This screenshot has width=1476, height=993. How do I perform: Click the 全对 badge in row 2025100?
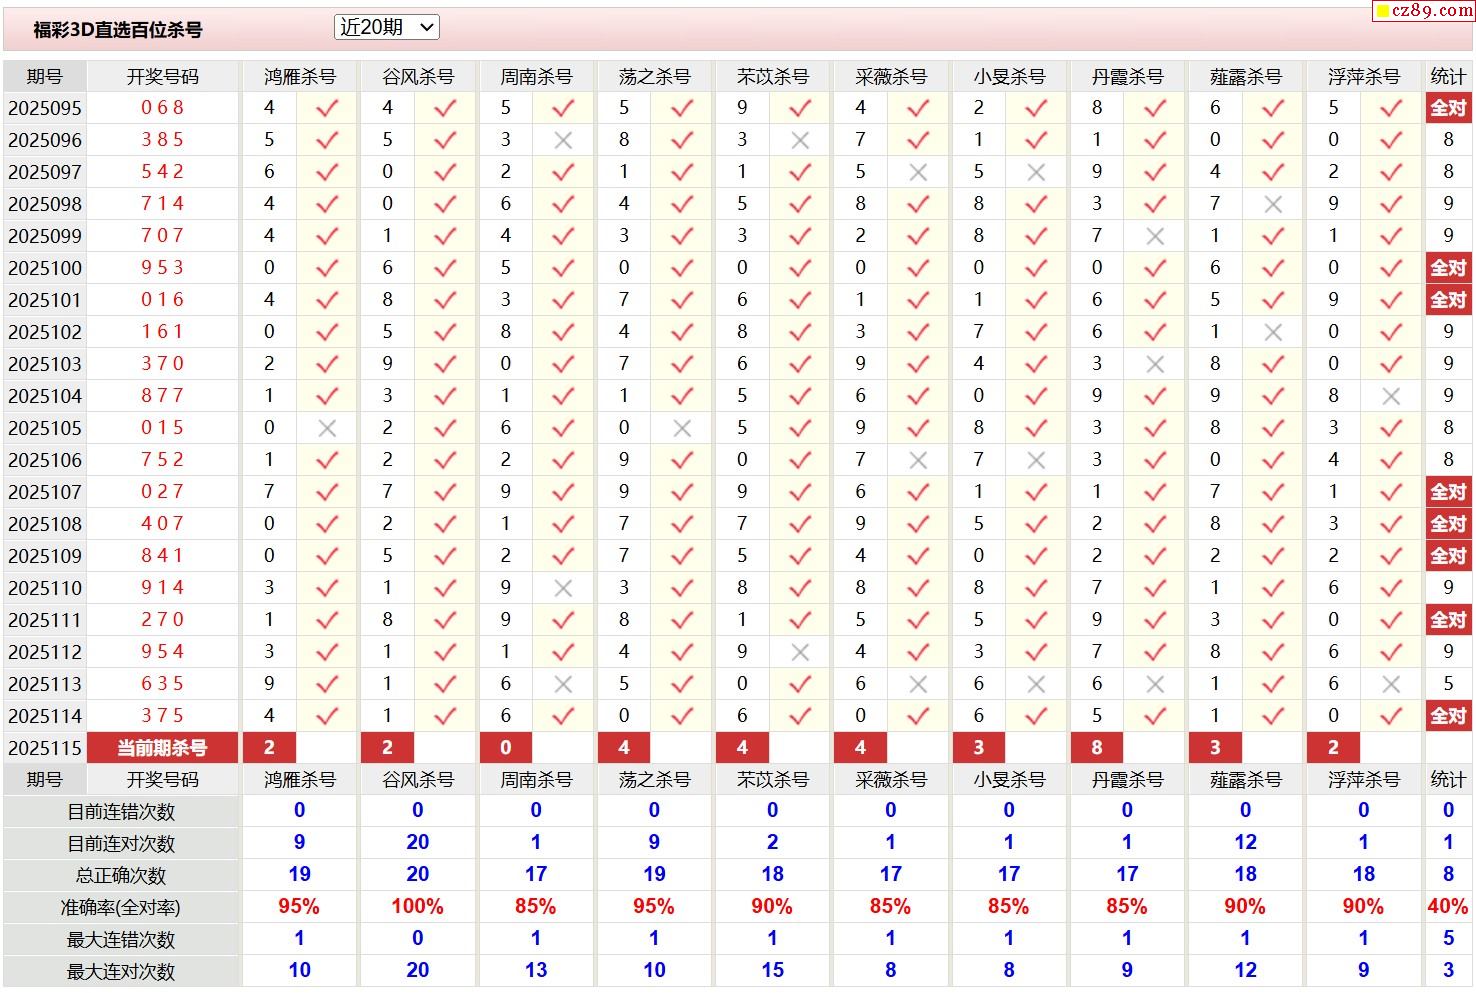point(1448,268)
